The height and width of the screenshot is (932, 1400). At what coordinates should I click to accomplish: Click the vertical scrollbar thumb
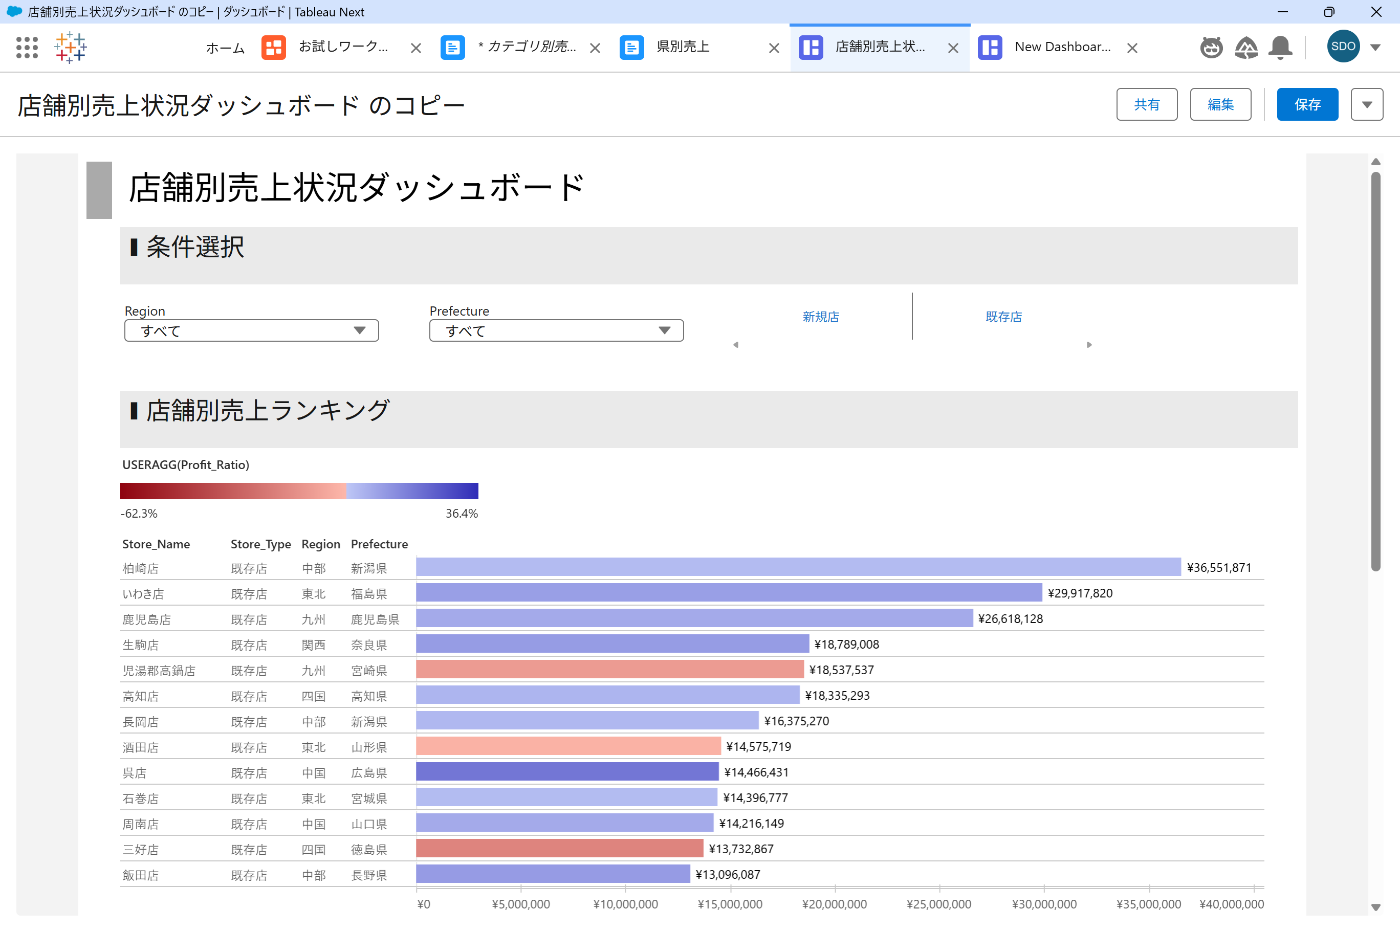coord(1376,372)
